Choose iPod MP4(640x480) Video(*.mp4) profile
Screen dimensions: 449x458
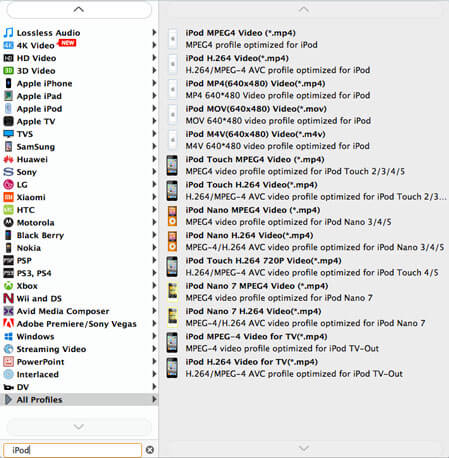[x=304, y=89]
